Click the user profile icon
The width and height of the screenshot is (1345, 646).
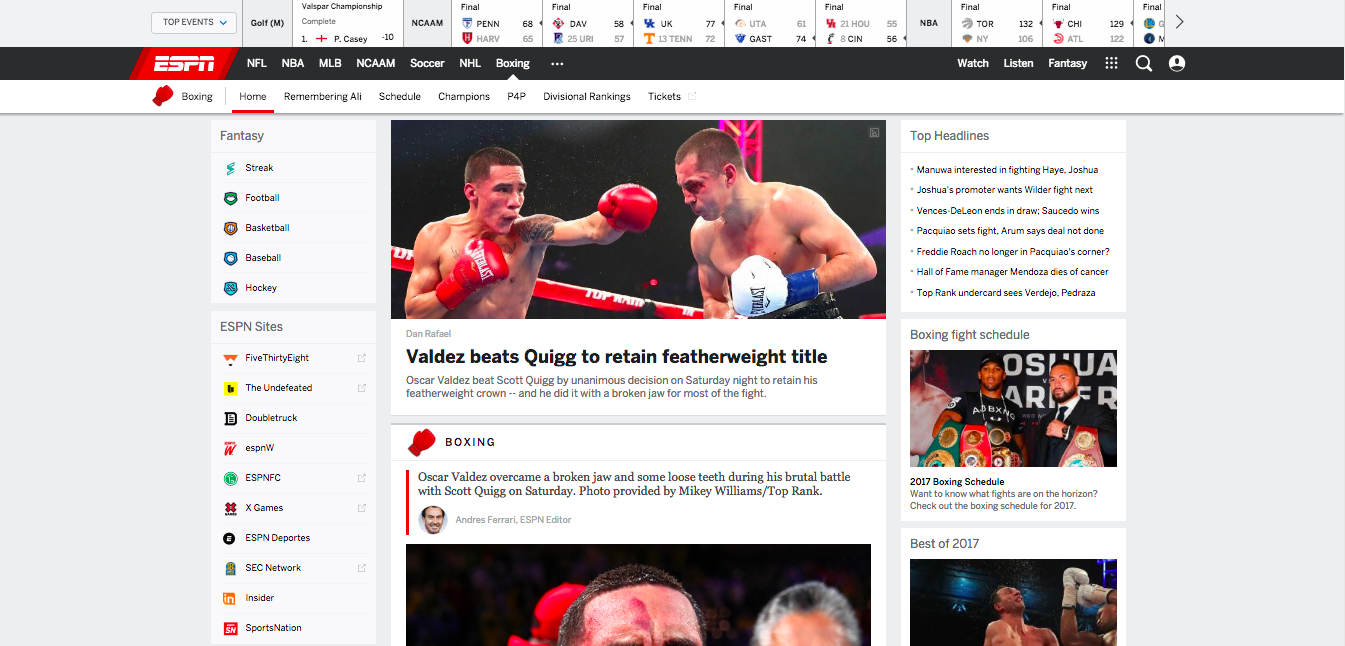point(1177,63)
